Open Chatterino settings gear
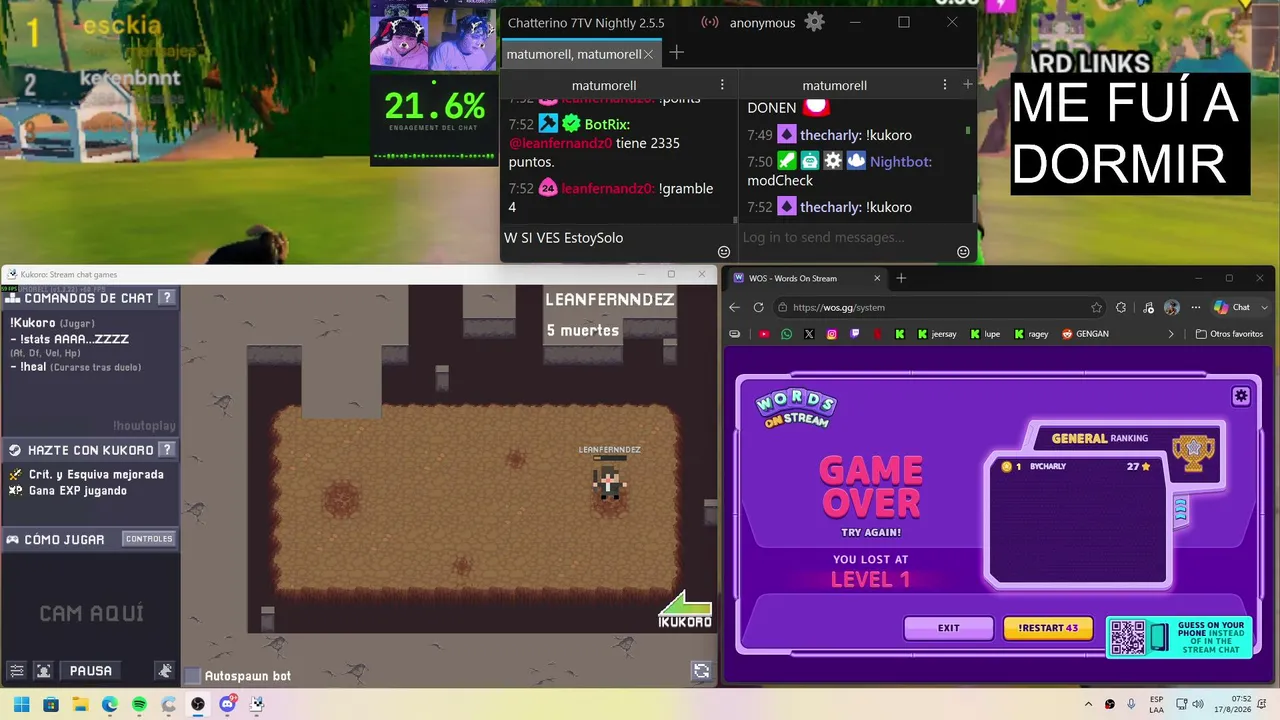Viewport: 1280px width, 720px height. pyautogui.click(x=815, y=22)
